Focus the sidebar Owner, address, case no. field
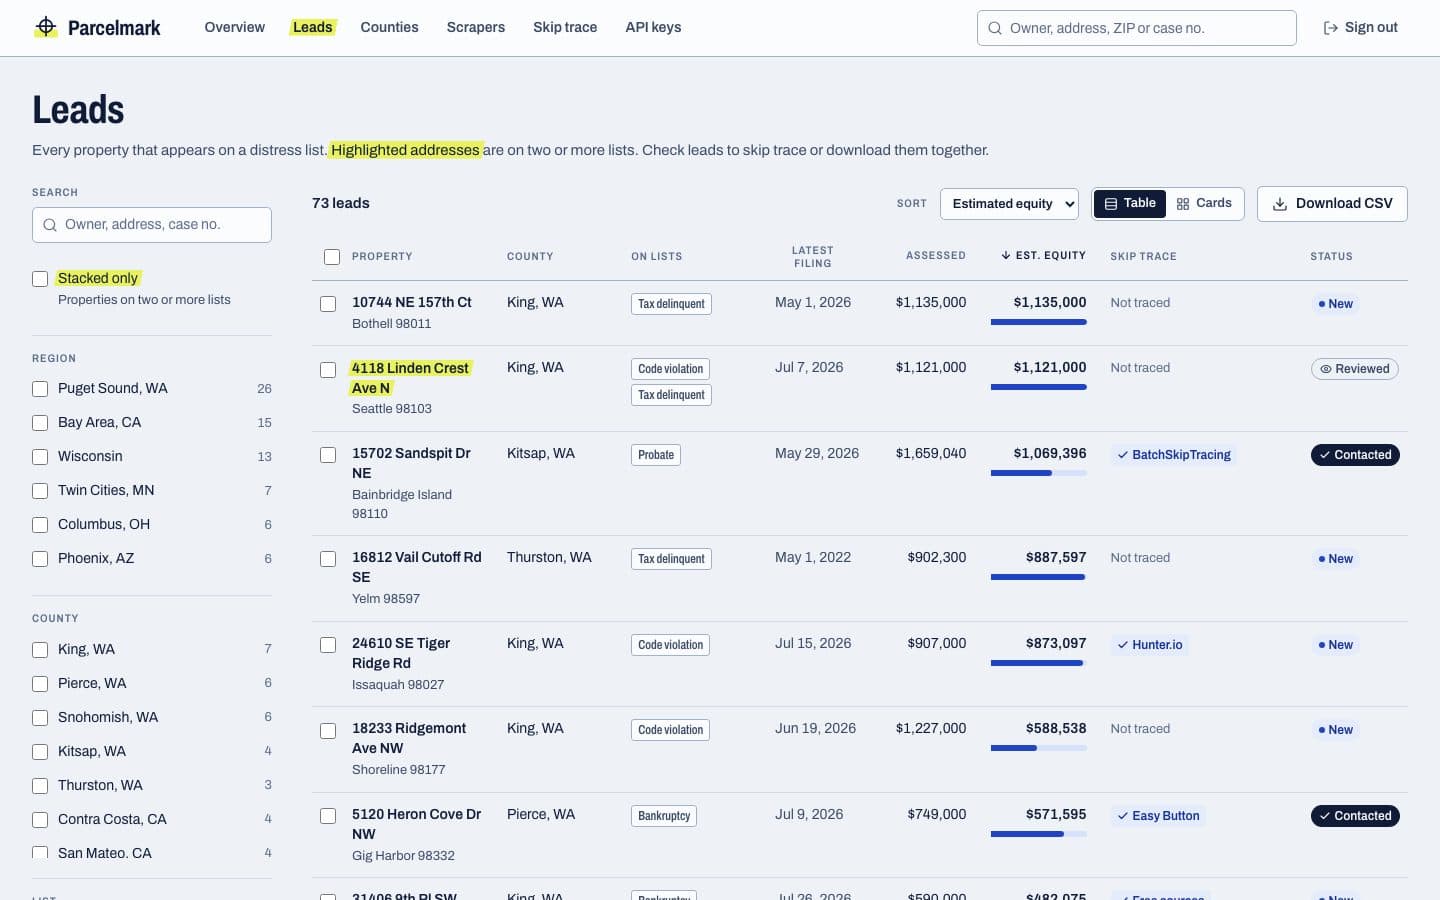This screenshot has height=900, width=1440. click(x=152, y=225)
